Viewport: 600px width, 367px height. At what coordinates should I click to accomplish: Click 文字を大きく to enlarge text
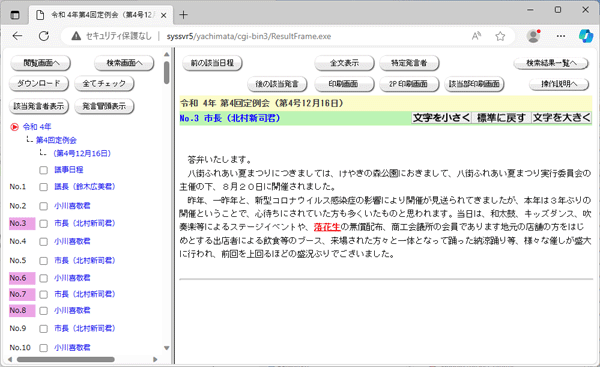(561, 118)
